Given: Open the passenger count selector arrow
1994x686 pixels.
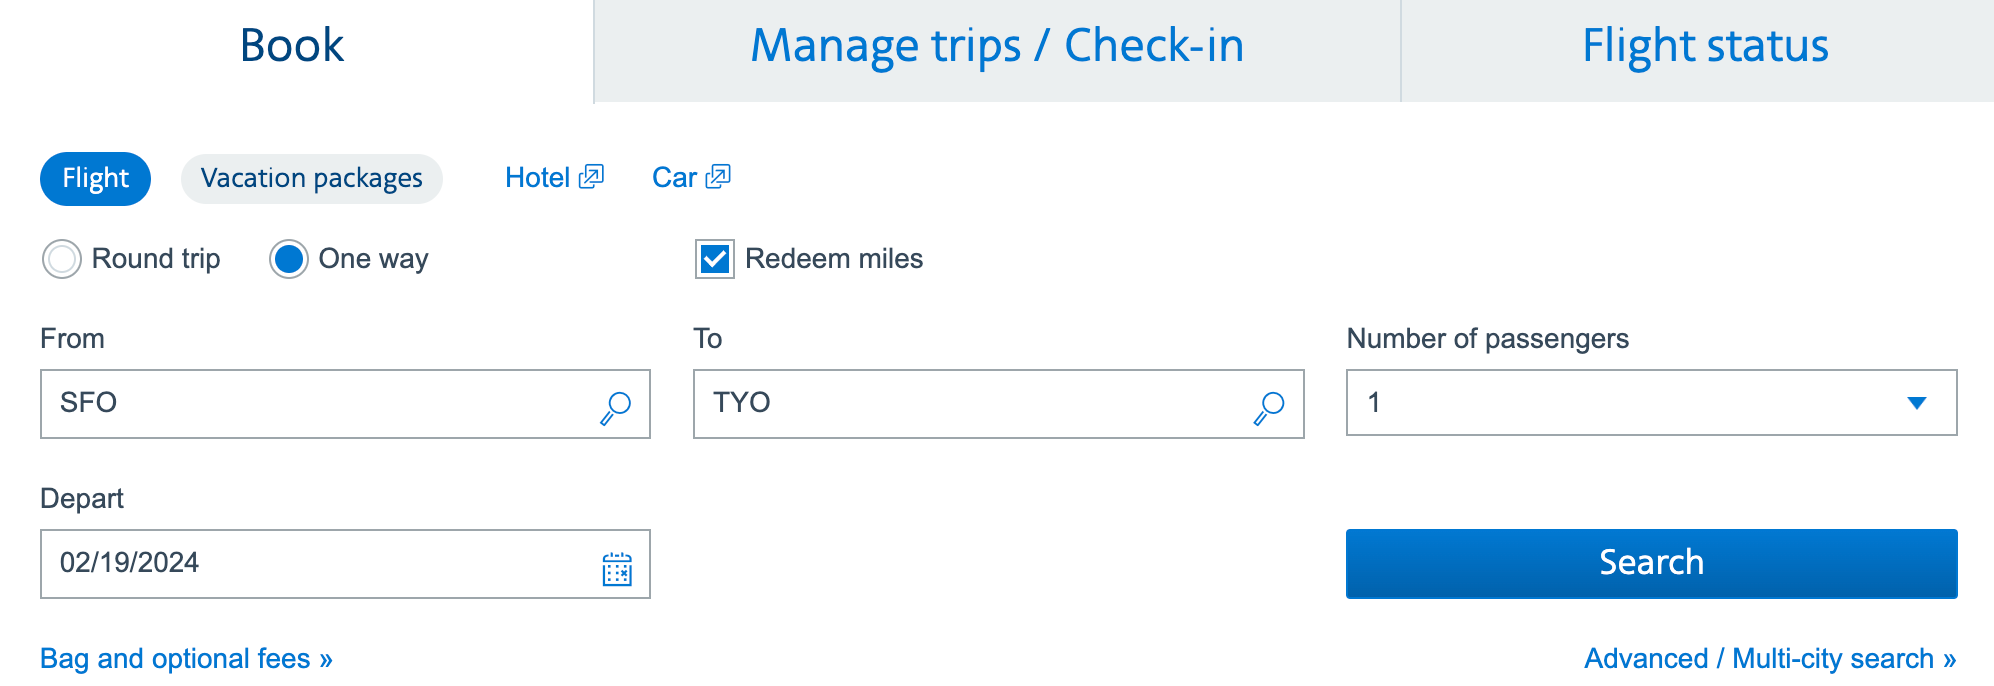Looking at the screenshot, I should [x=1918, y=403].
